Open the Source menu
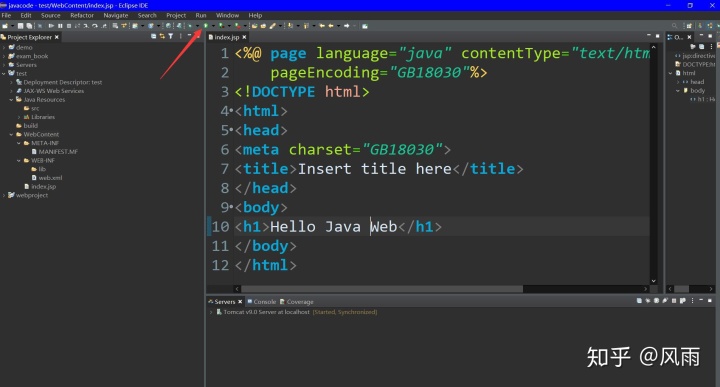Screen dimensions: 720x387 click(51, 15)
